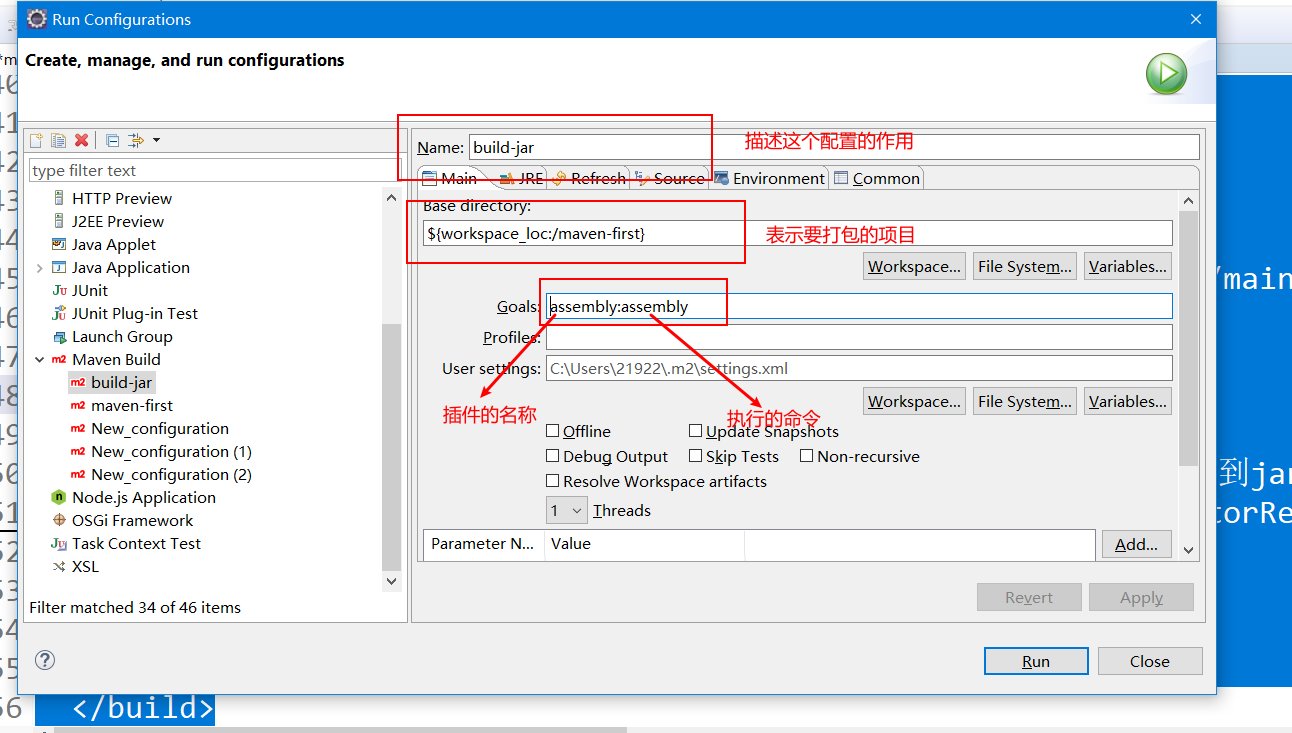Screen dimensions: 1292x733
Task: Toggle the Non-recursive checkbox
Action: (807, 456)
